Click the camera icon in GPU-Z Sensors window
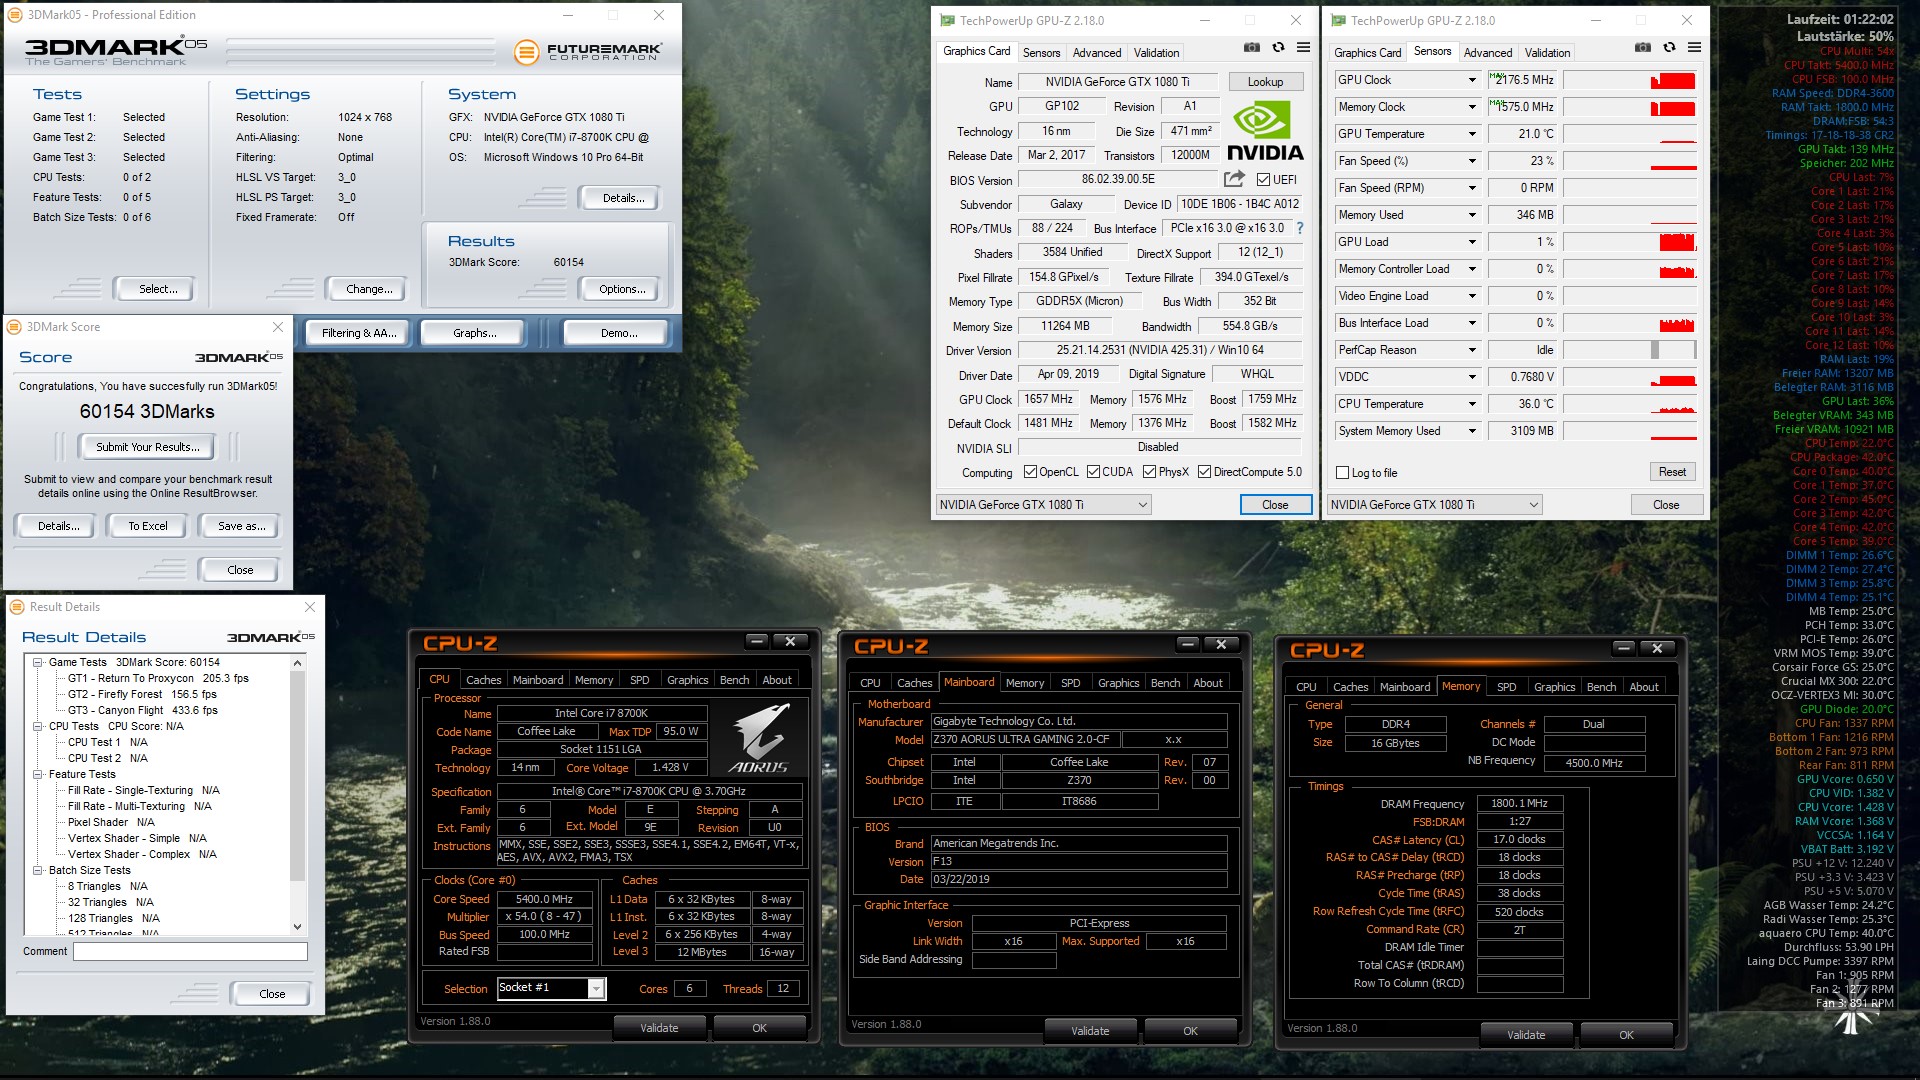This screenshot has height=1080, width=1920. [1642, 47]
